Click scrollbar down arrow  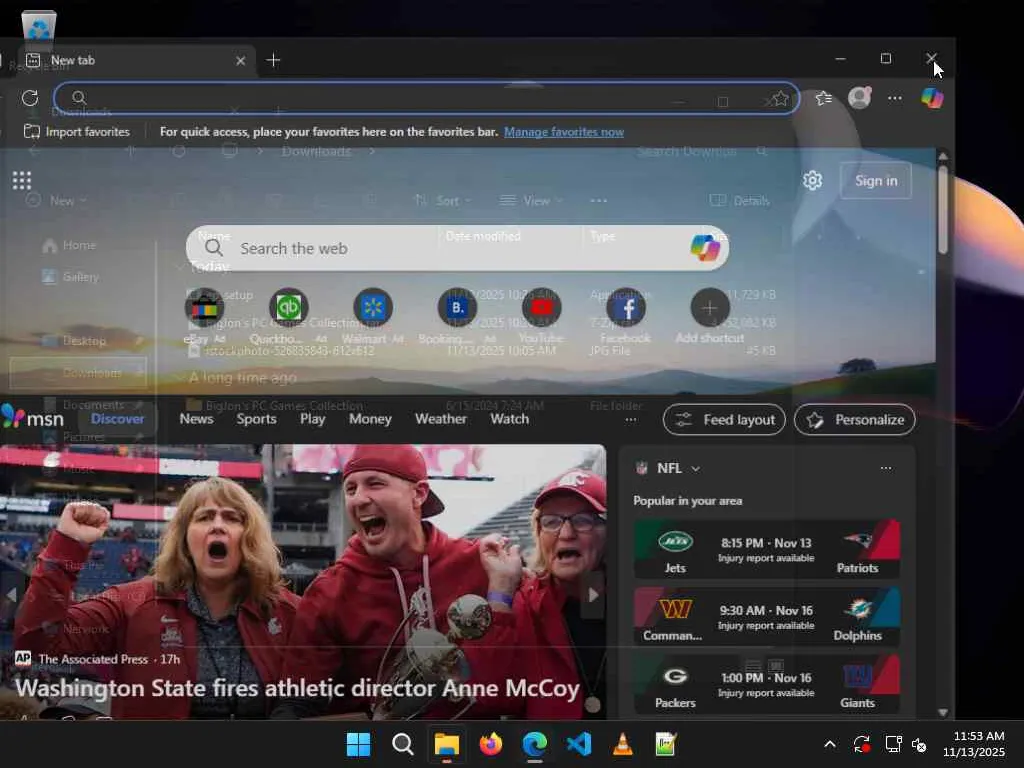tap(942, 712)
